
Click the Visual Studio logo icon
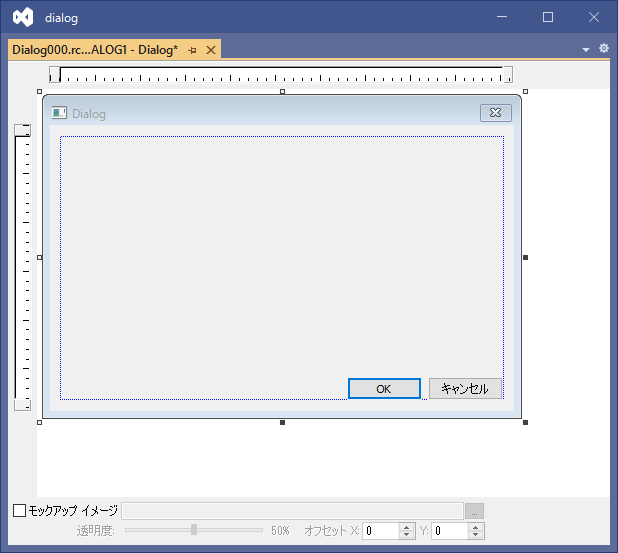click(23, 17)
